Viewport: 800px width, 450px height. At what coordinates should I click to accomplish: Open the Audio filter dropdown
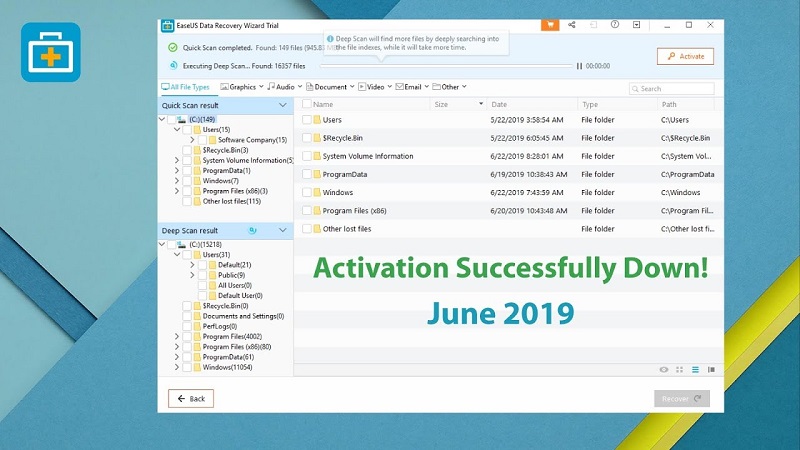[x=285, y=87]
